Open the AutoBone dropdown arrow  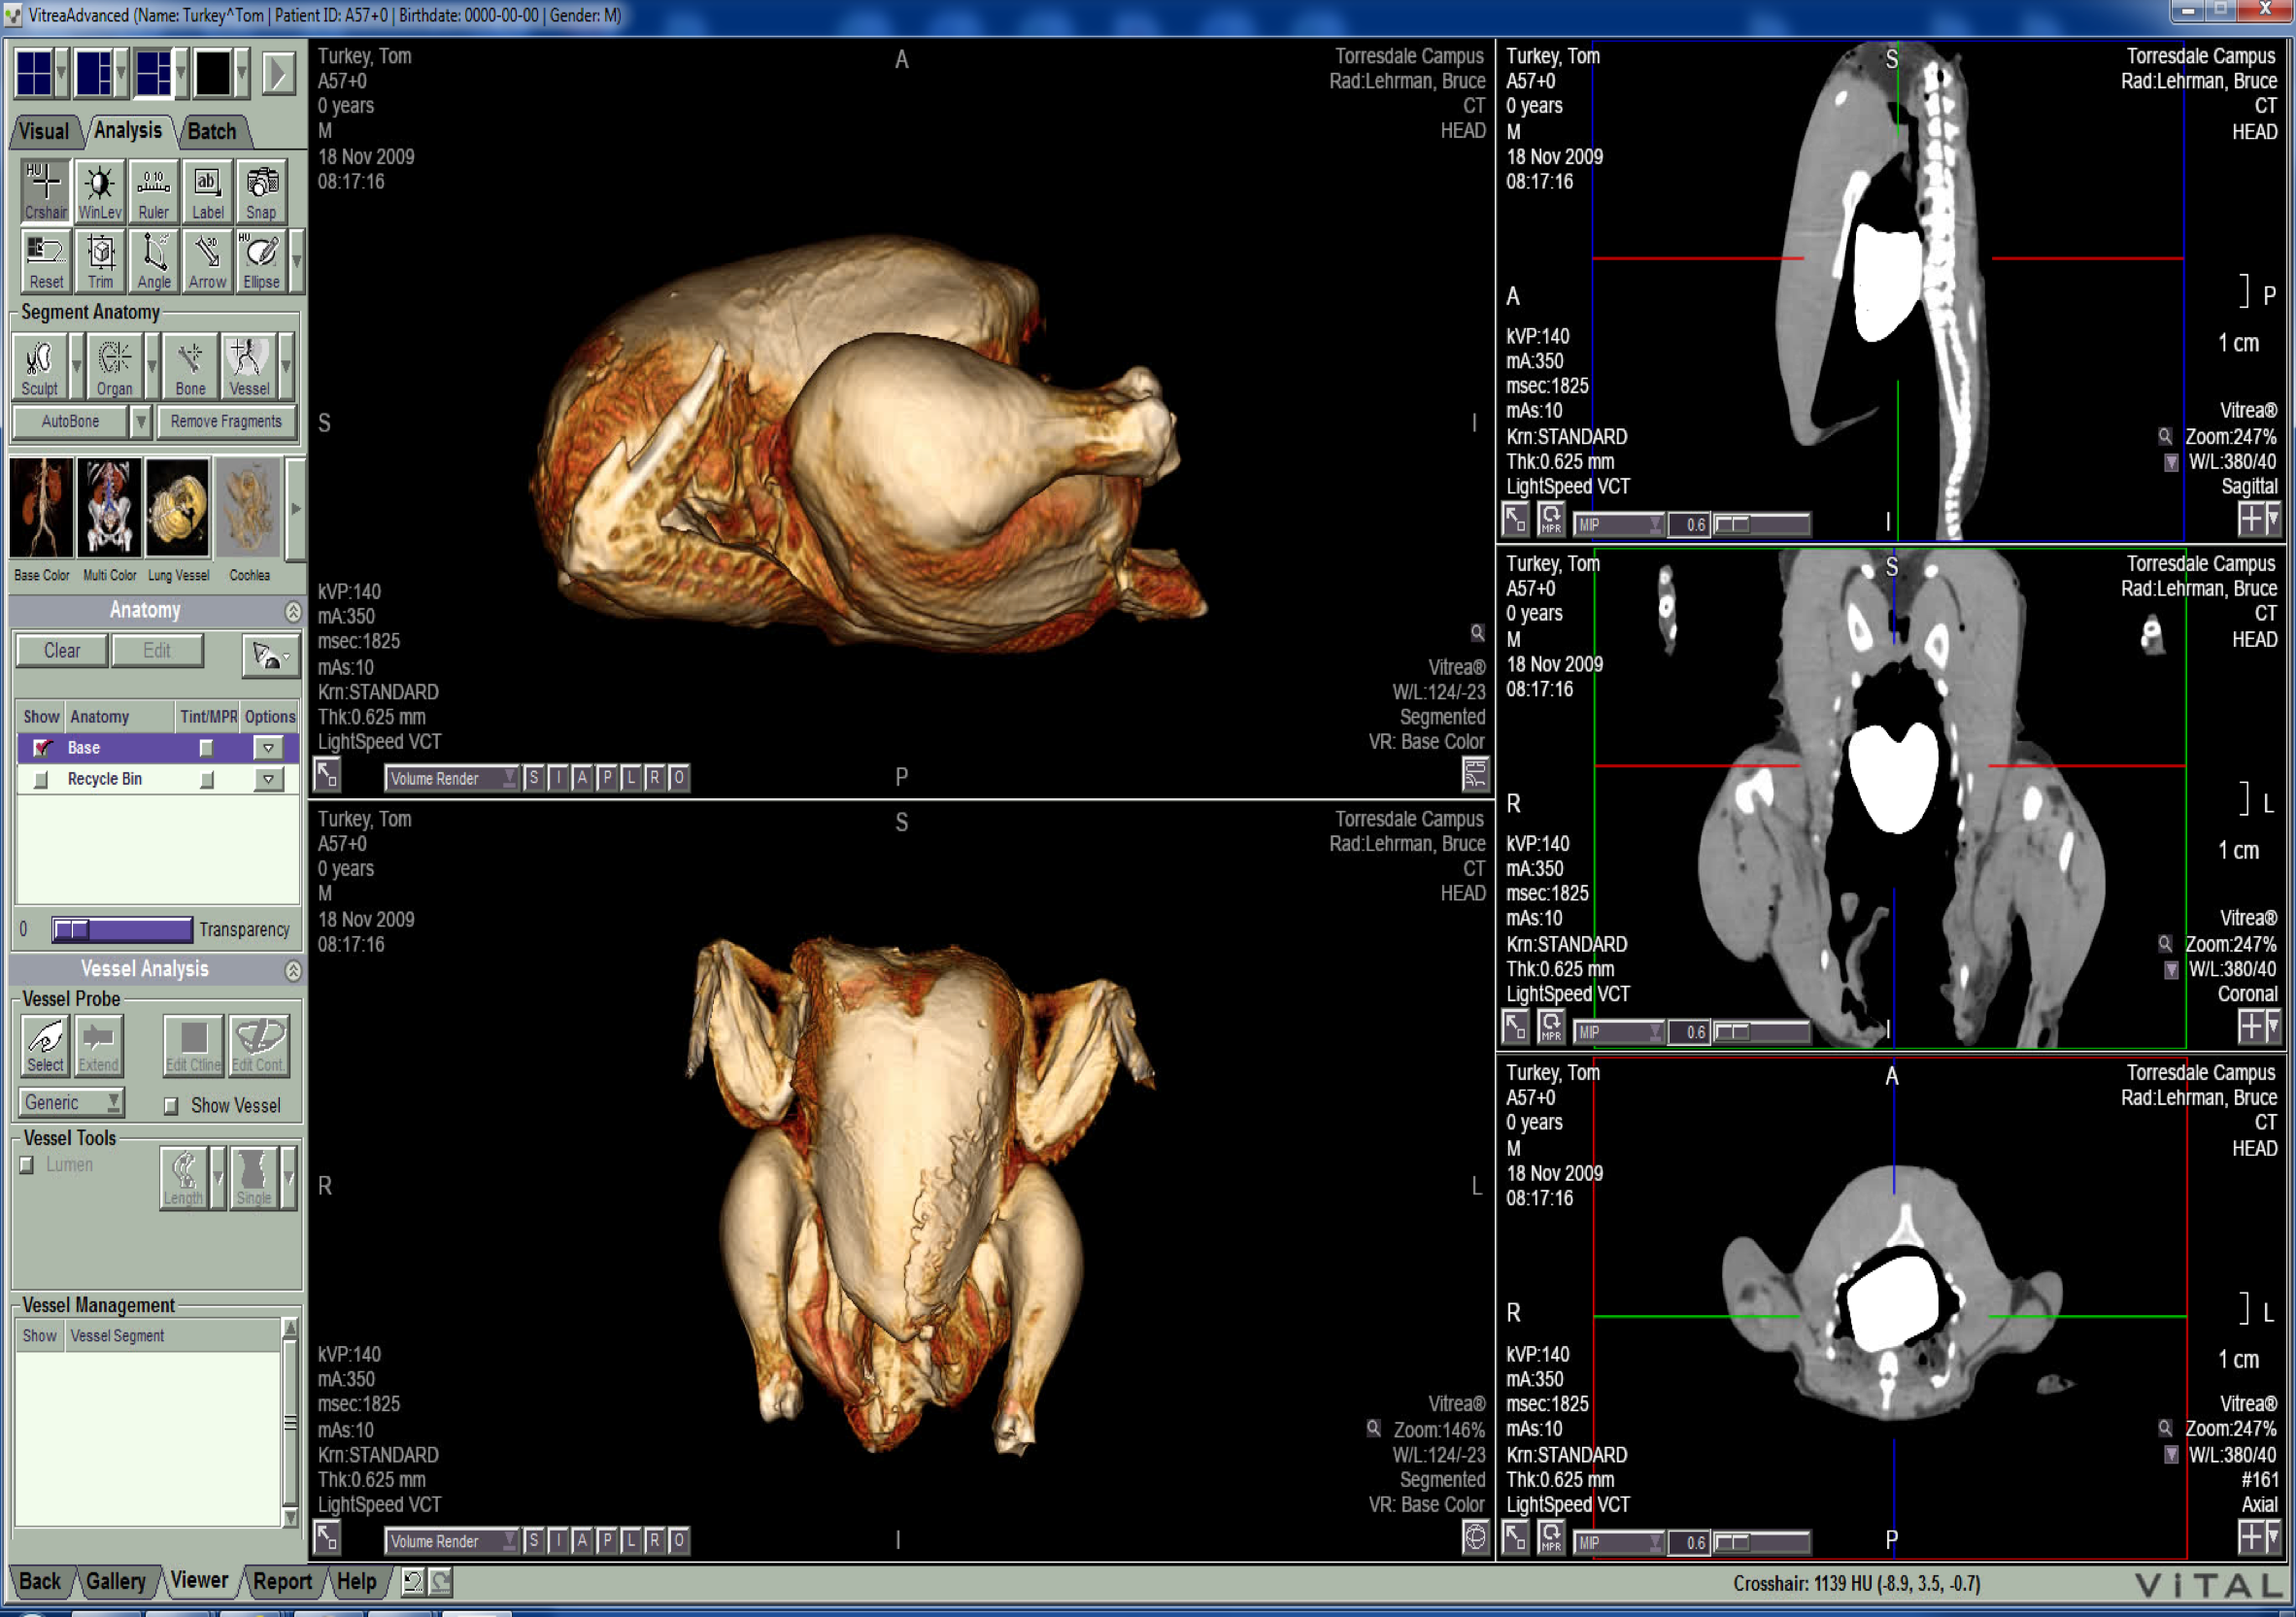pos(141,421)
